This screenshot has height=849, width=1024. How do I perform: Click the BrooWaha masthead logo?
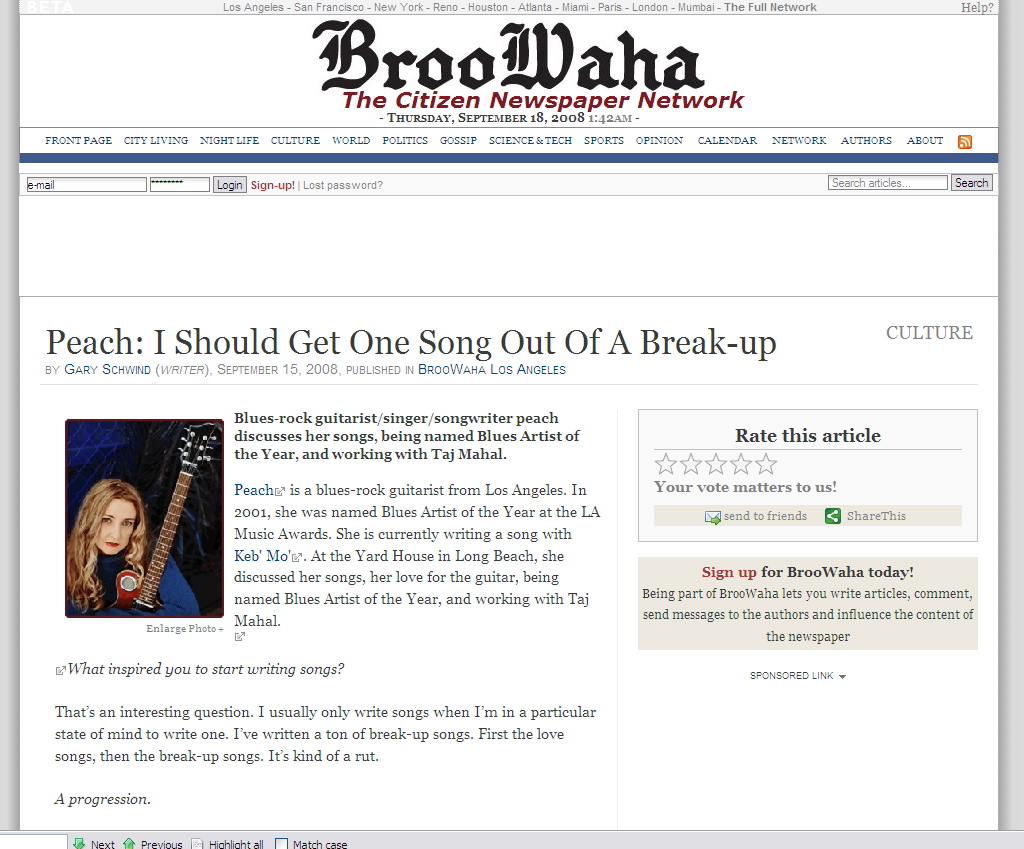(509, 57)
